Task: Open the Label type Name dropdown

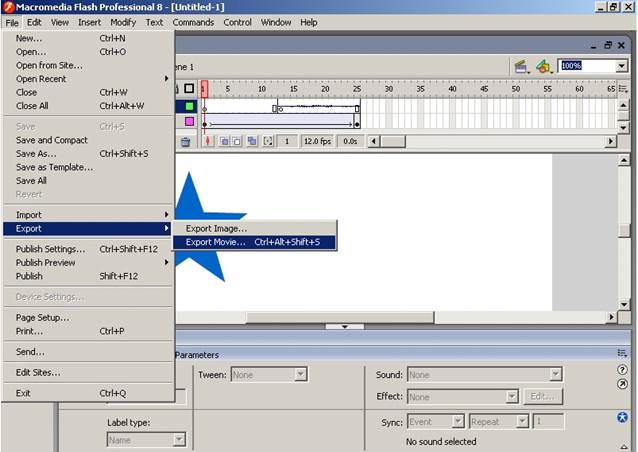Action: coord(179,439)
